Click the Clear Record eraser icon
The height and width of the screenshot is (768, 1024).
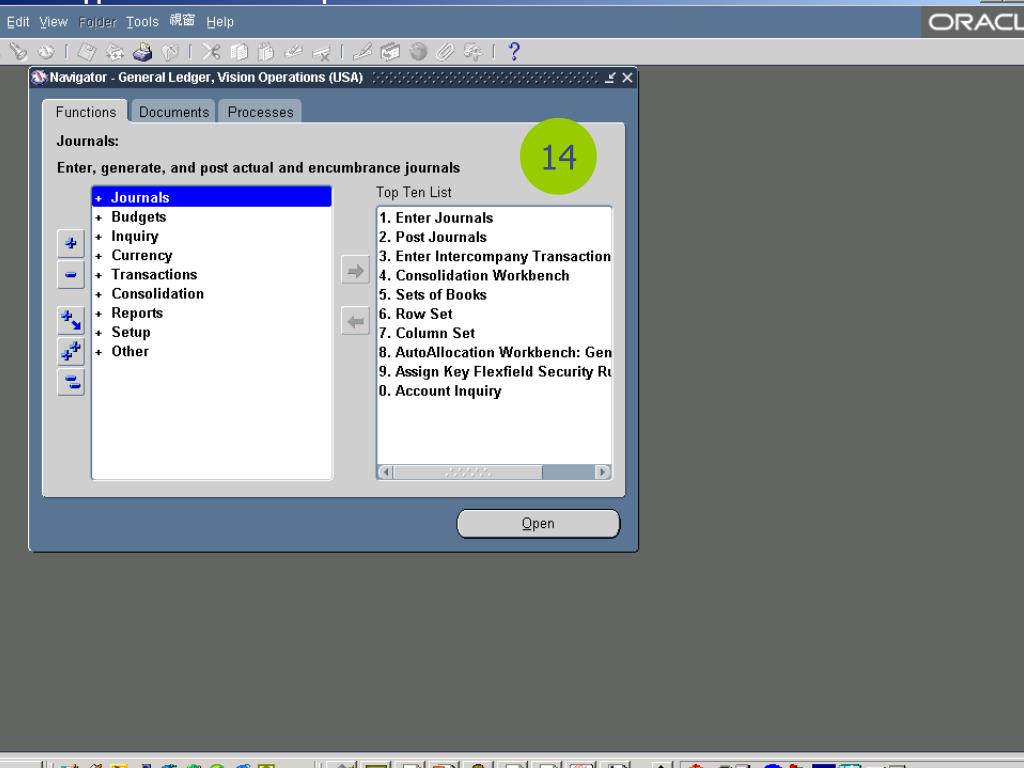point(294,51)
